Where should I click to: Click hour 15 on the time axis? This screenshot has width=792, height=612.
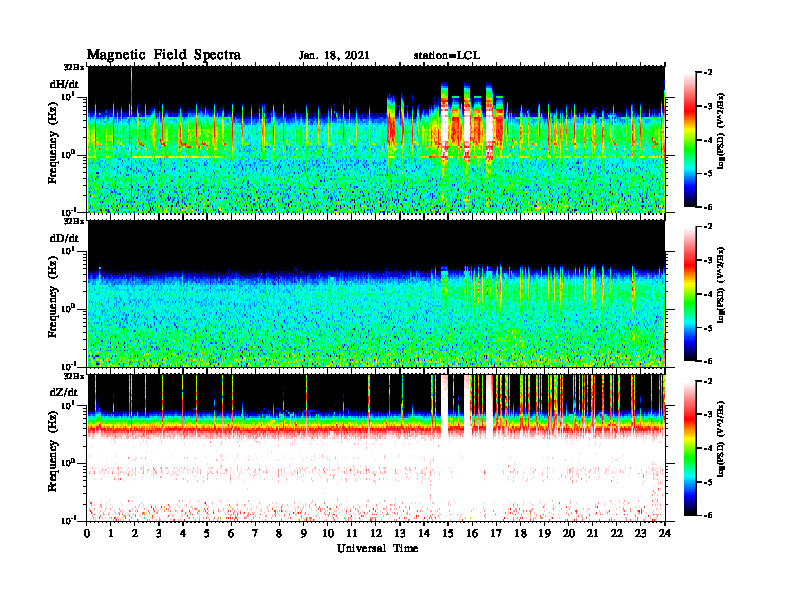(x=448, y=533)
